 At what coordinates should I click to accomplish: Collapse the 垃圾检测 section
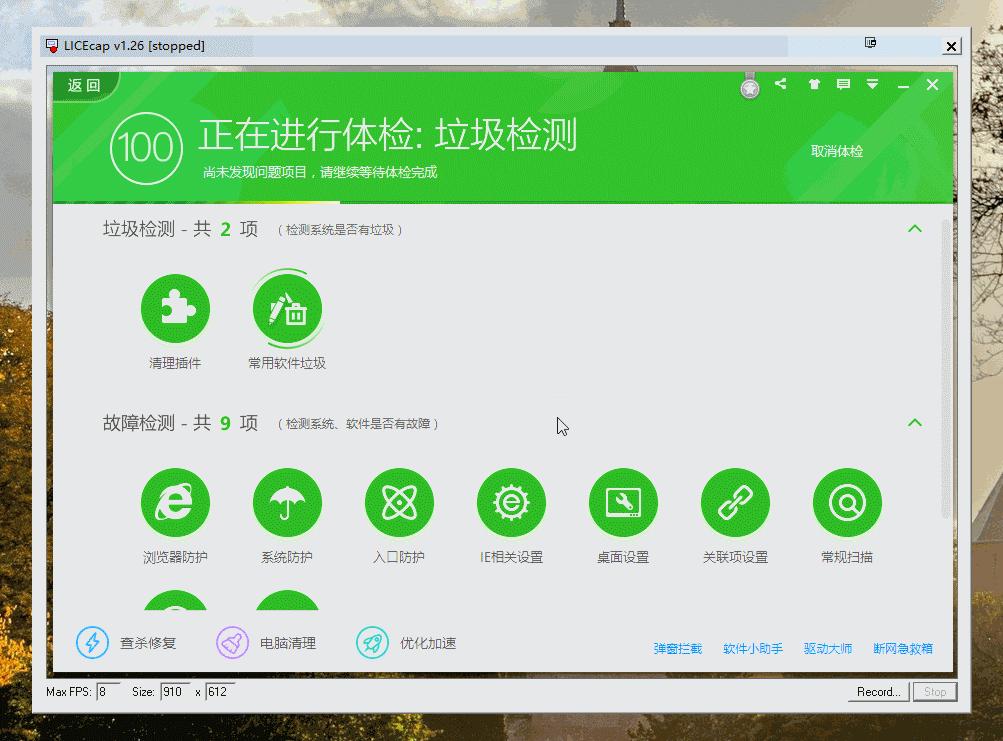pos(915,228)
